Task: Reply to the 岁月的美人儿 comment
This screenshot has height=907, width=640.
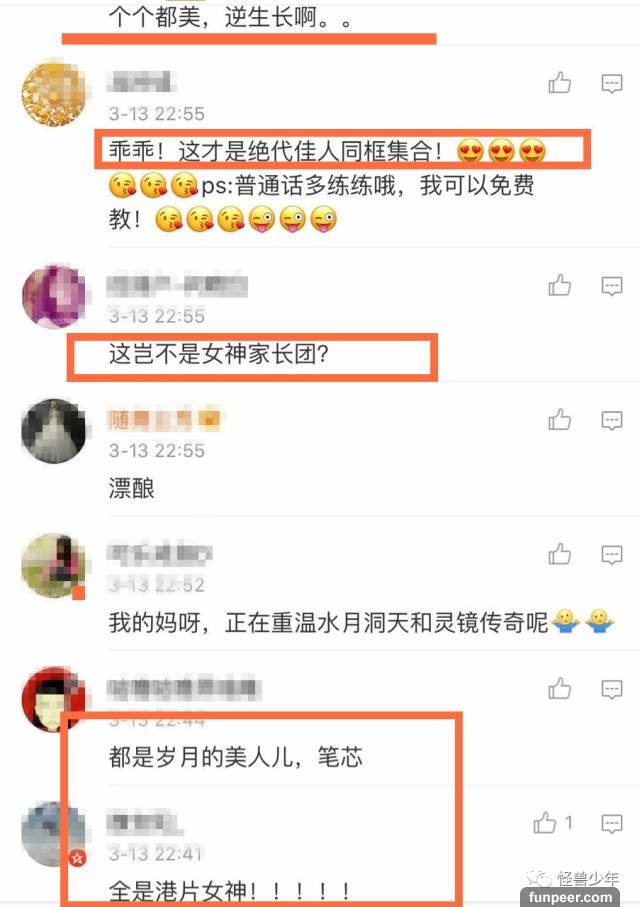Action: 612,689
